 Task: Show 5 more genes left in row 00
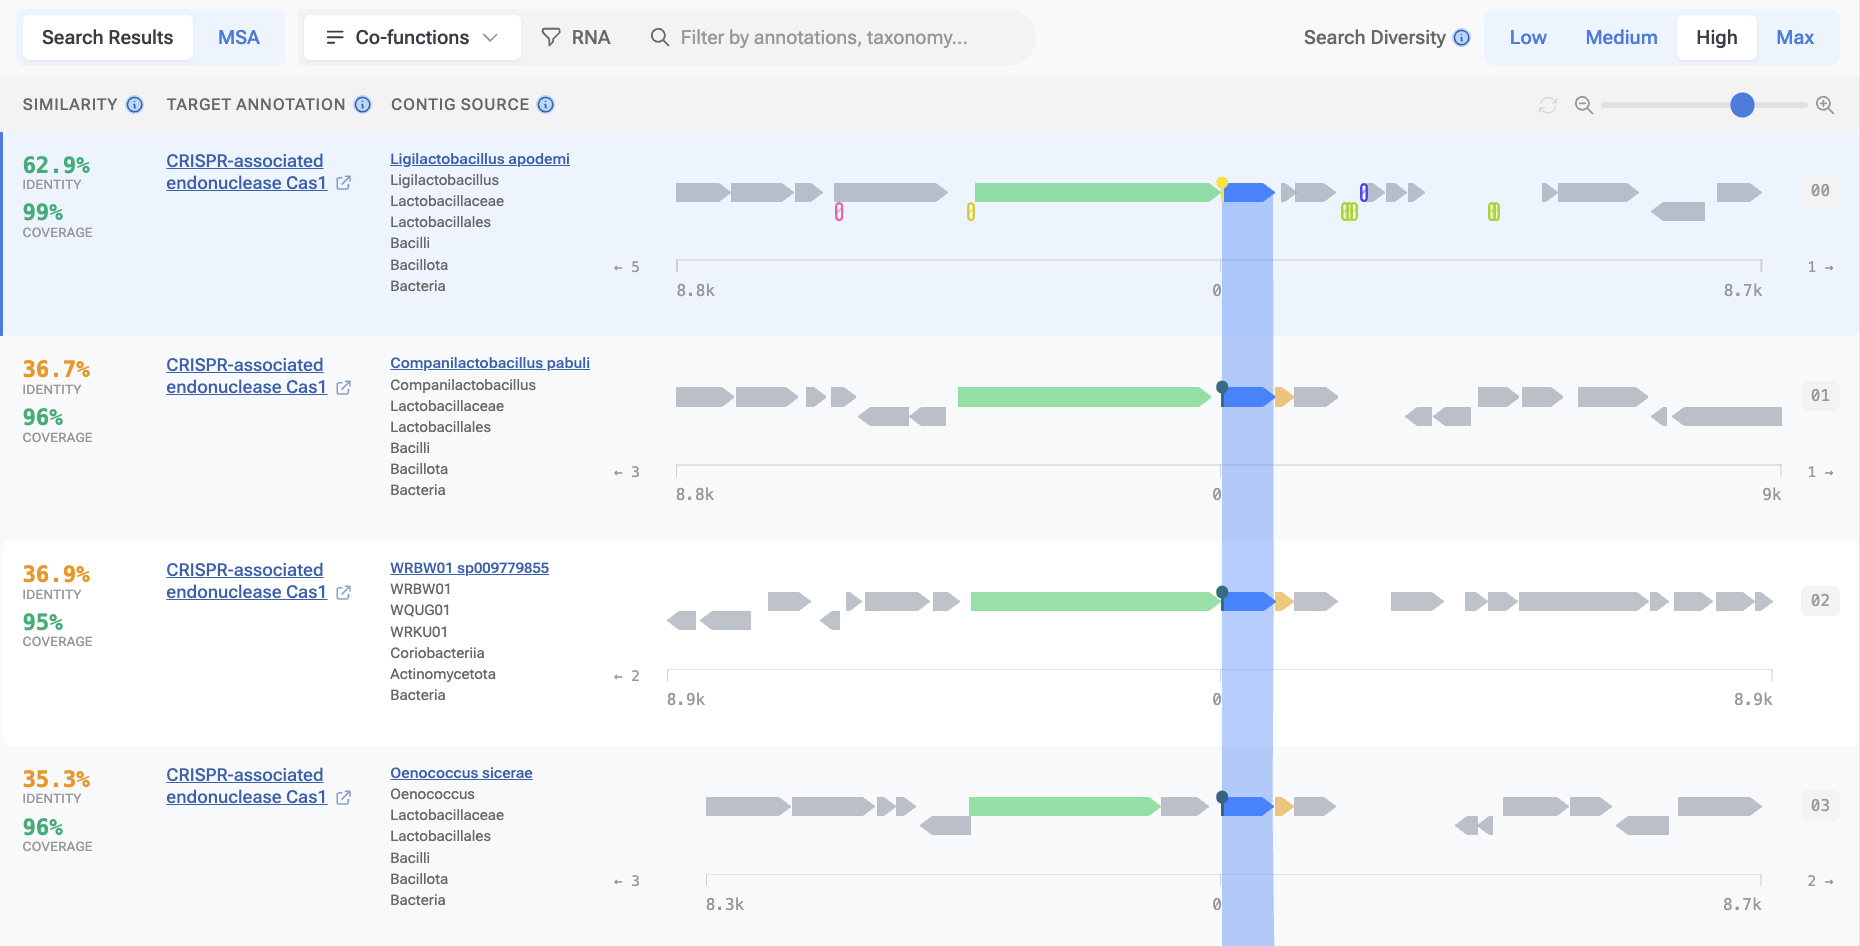click(627, 267)
